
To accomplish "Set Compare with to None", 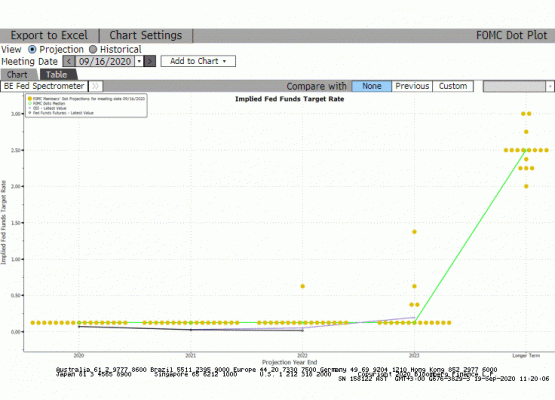I will [372, 86].
